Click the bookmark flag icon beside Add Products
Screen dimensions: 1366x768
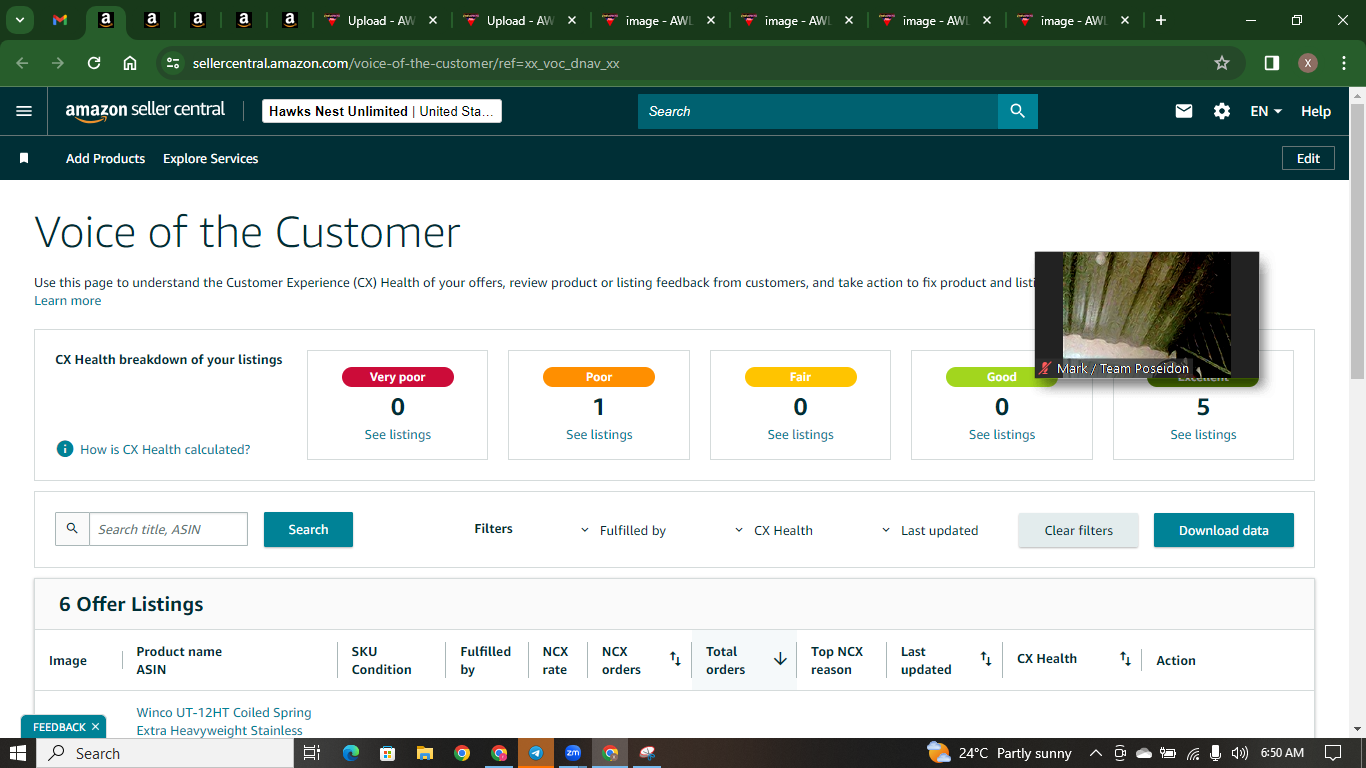click(24, 158)
